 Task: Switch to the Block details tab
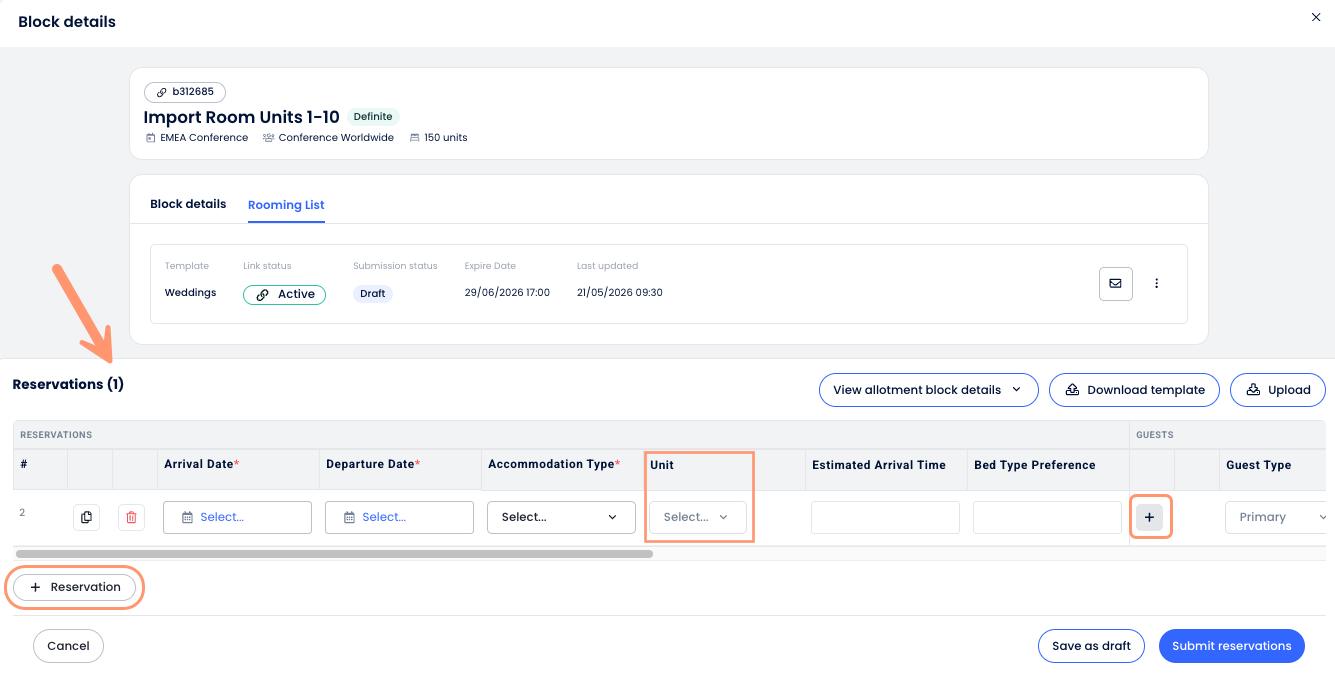188,204
